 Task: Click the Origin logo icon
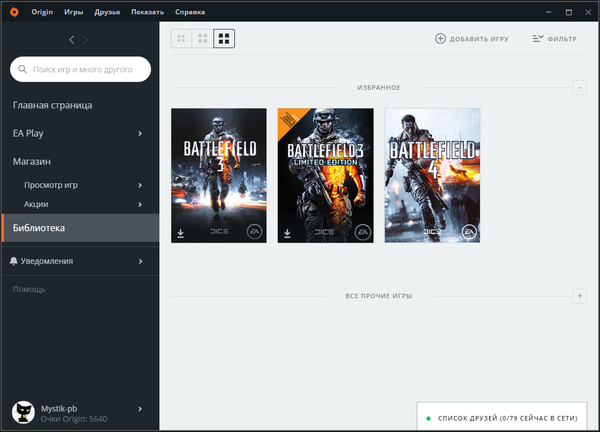pos(14,12)
